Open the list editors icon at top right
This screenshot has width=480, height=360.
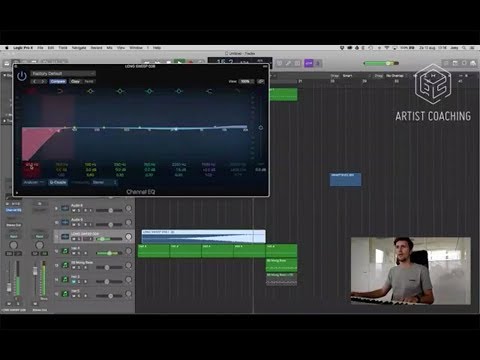tap(446, 63)
